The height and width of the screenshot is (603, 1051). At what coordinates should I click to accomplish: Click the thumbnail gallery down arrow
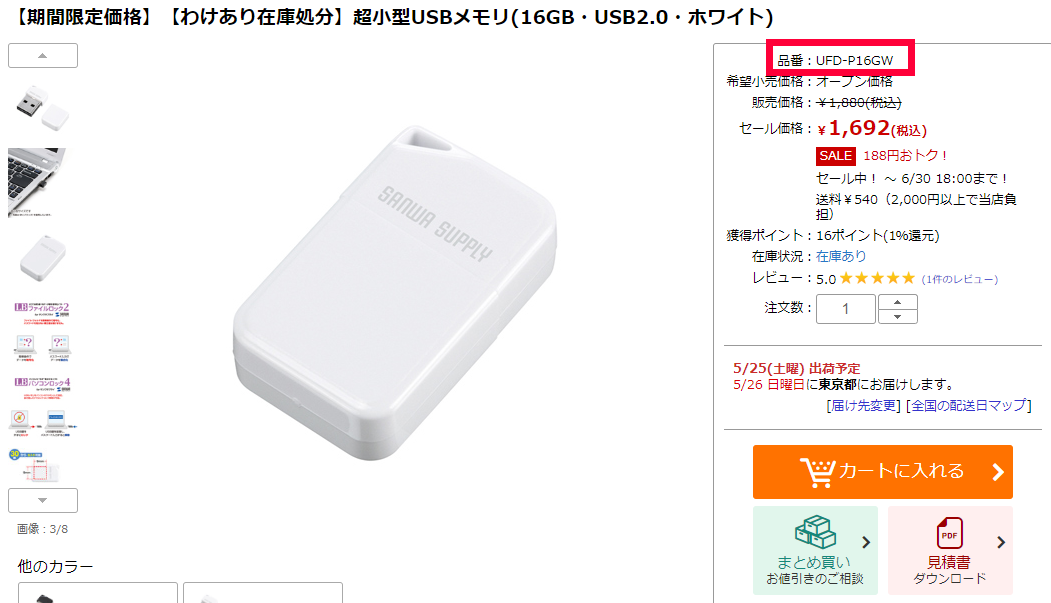(43, 500)
